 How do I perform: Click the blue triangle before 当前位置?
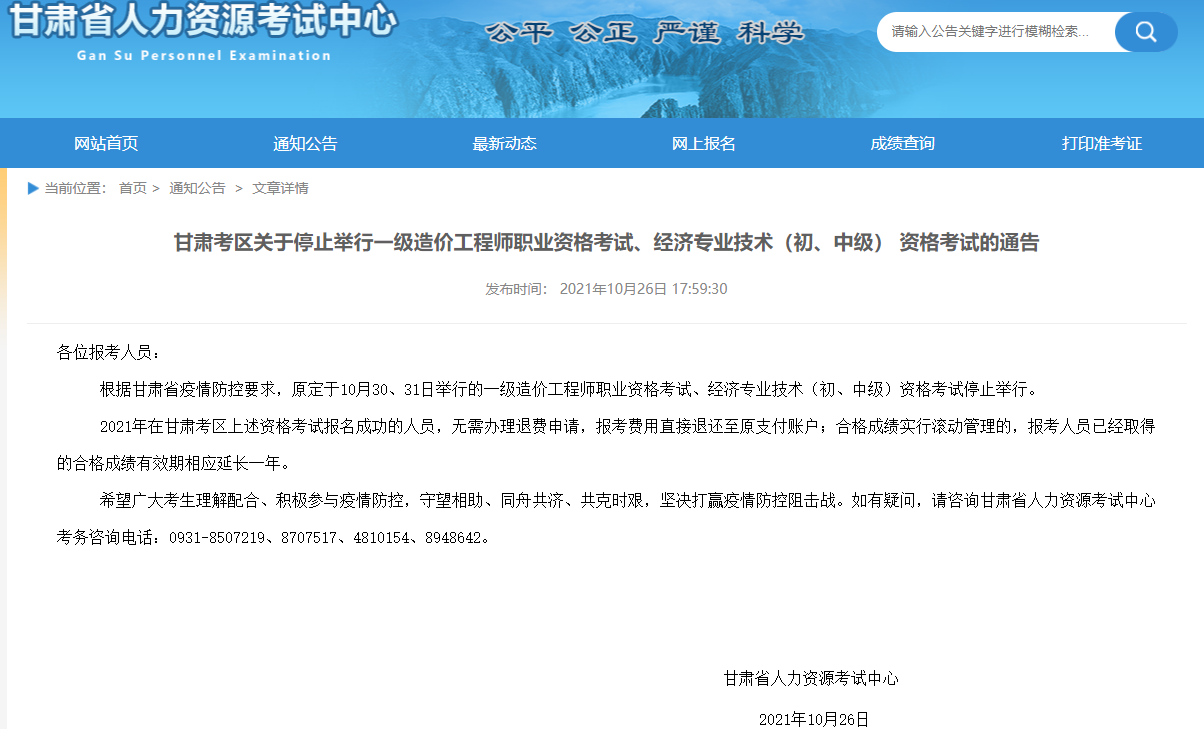click(x=33, y=188)
